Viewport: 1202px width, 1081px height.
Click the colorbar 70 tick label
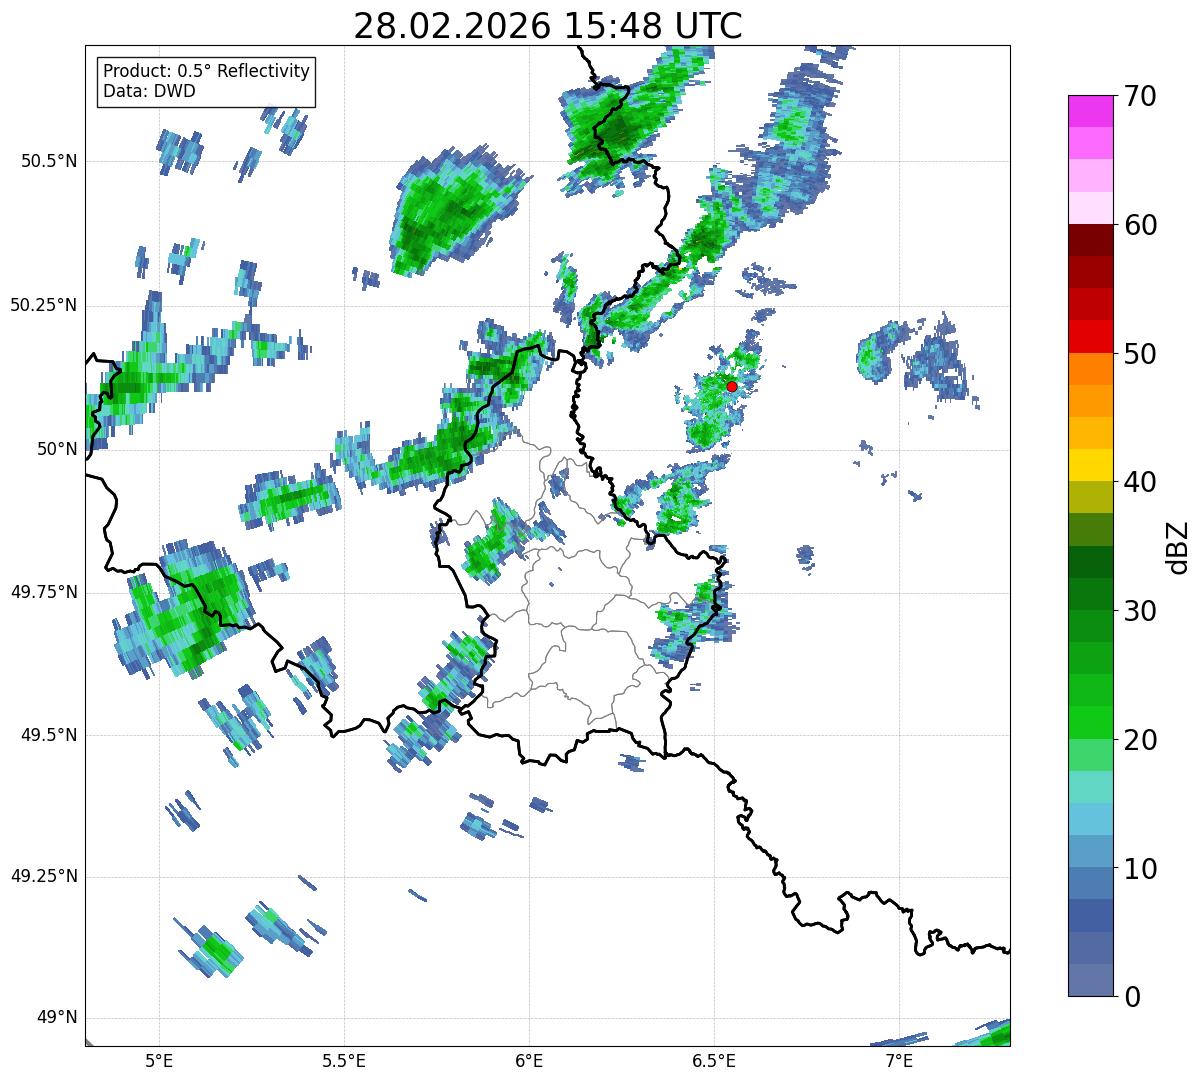(x=1141, y=97)
